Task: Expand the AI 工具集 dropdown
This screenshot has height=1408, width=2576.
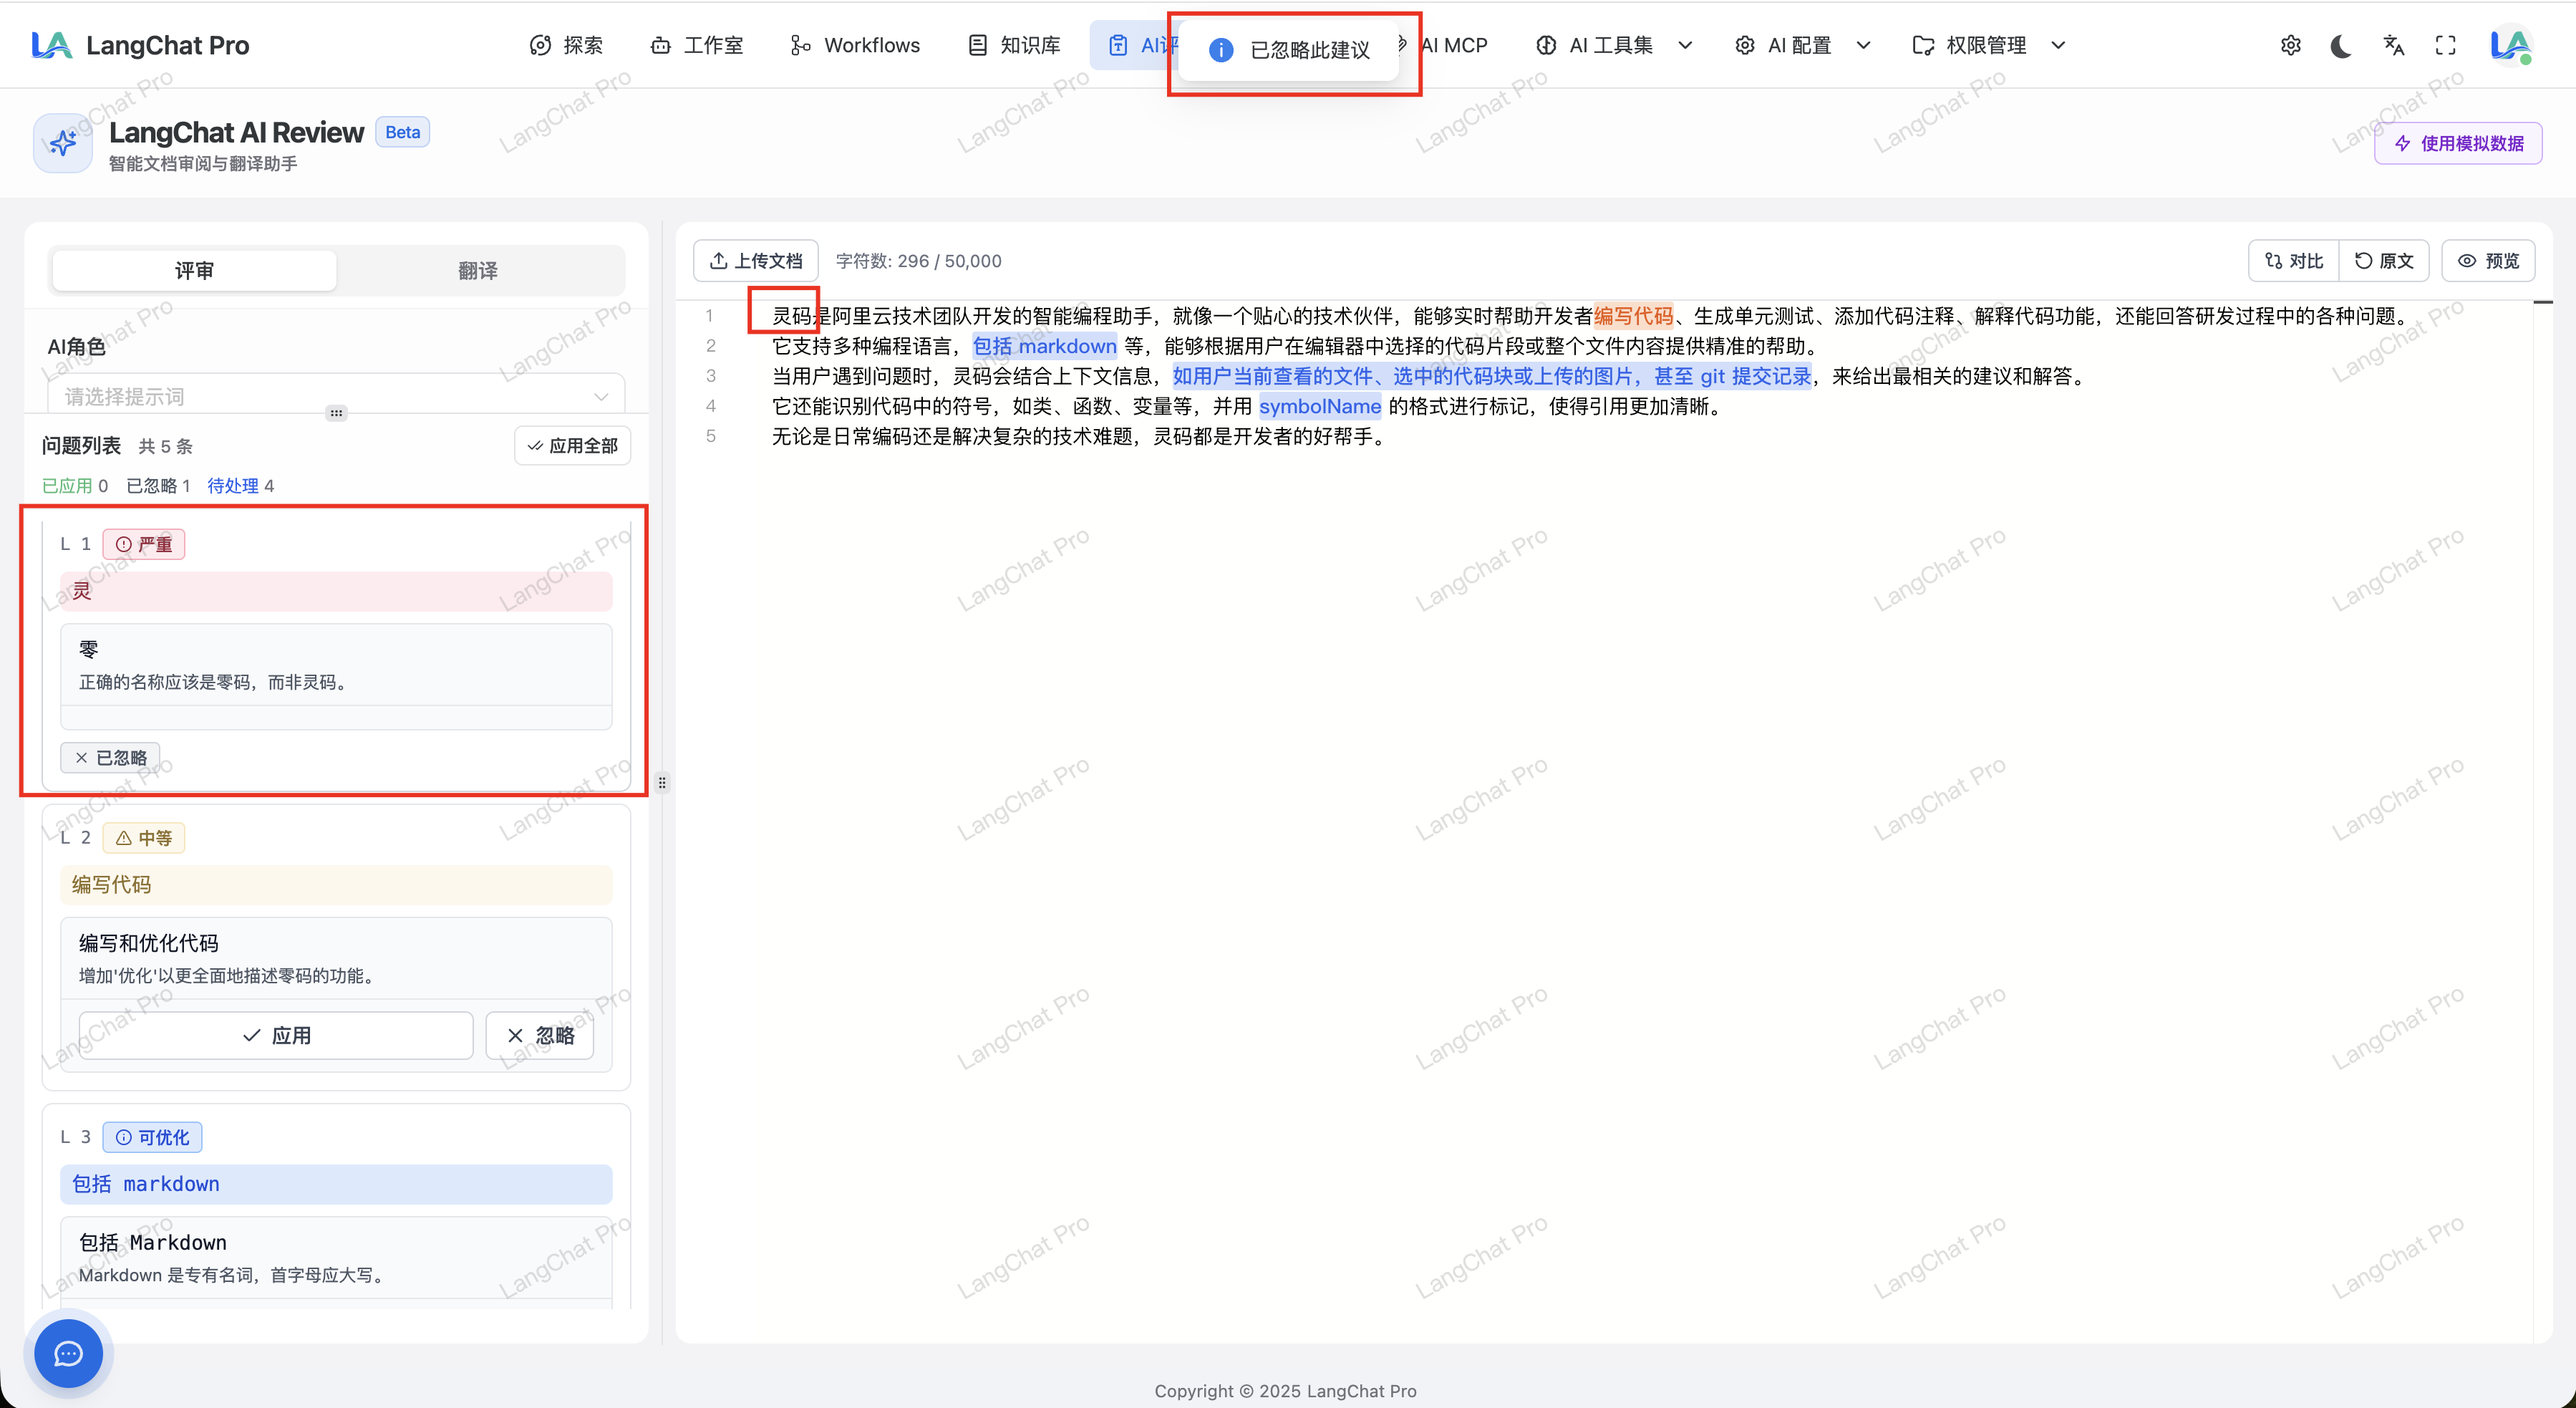Action: (1613, 45)
